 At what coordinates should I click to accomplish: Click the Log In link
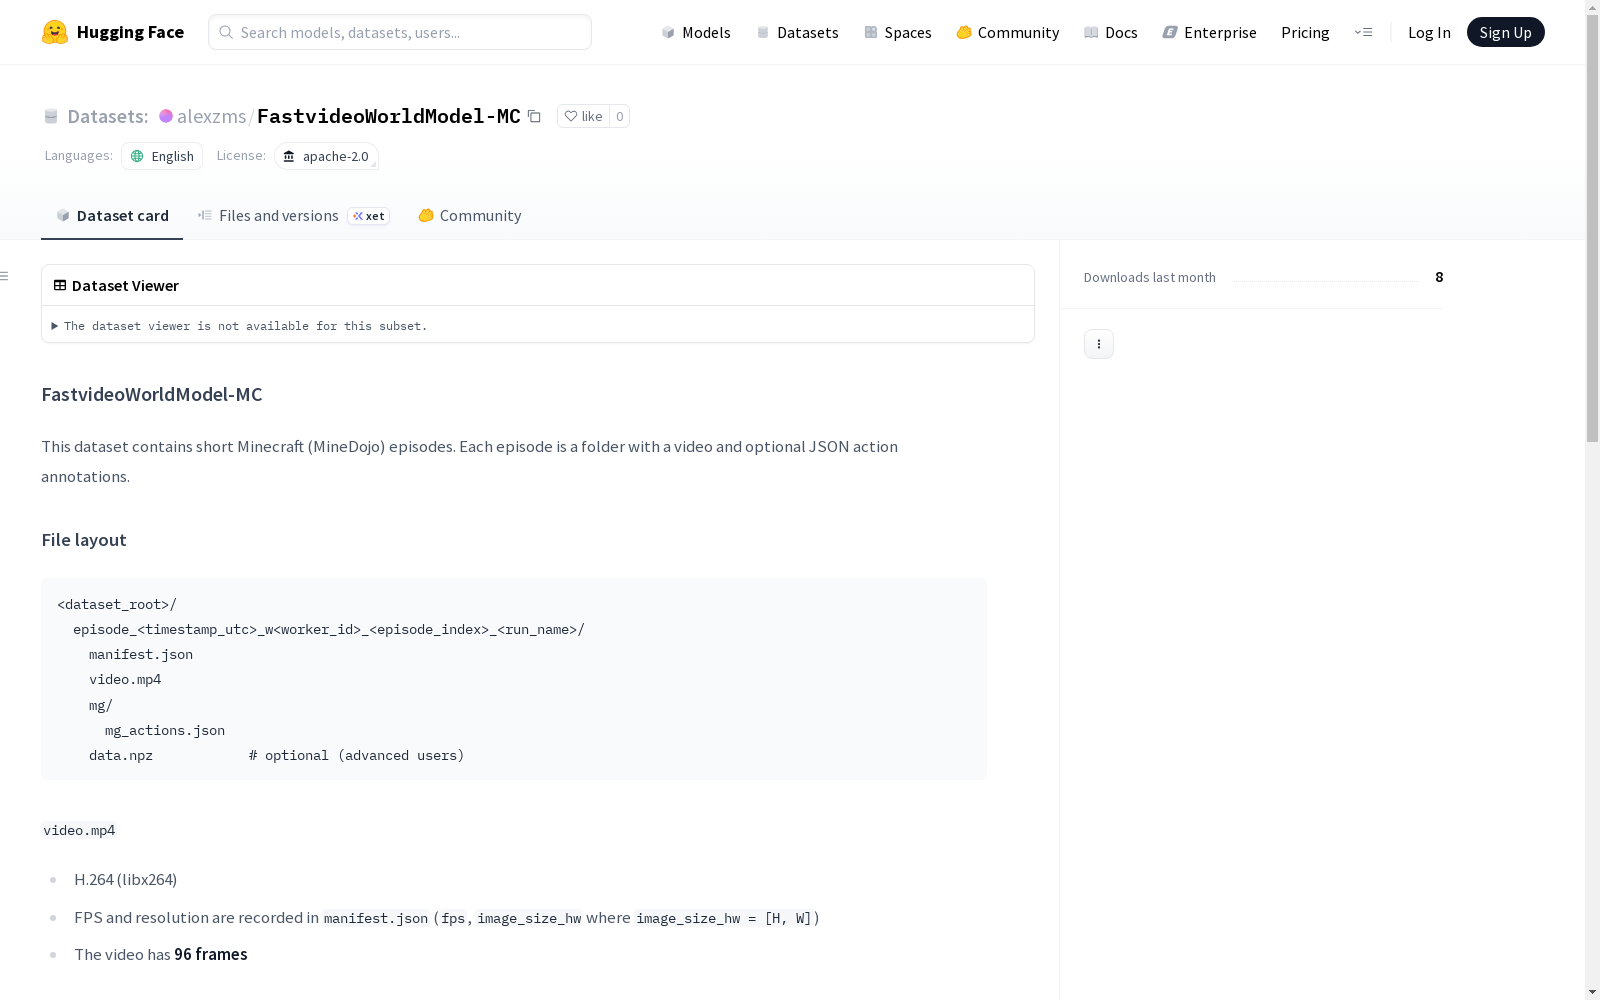tap(1429, 32)
